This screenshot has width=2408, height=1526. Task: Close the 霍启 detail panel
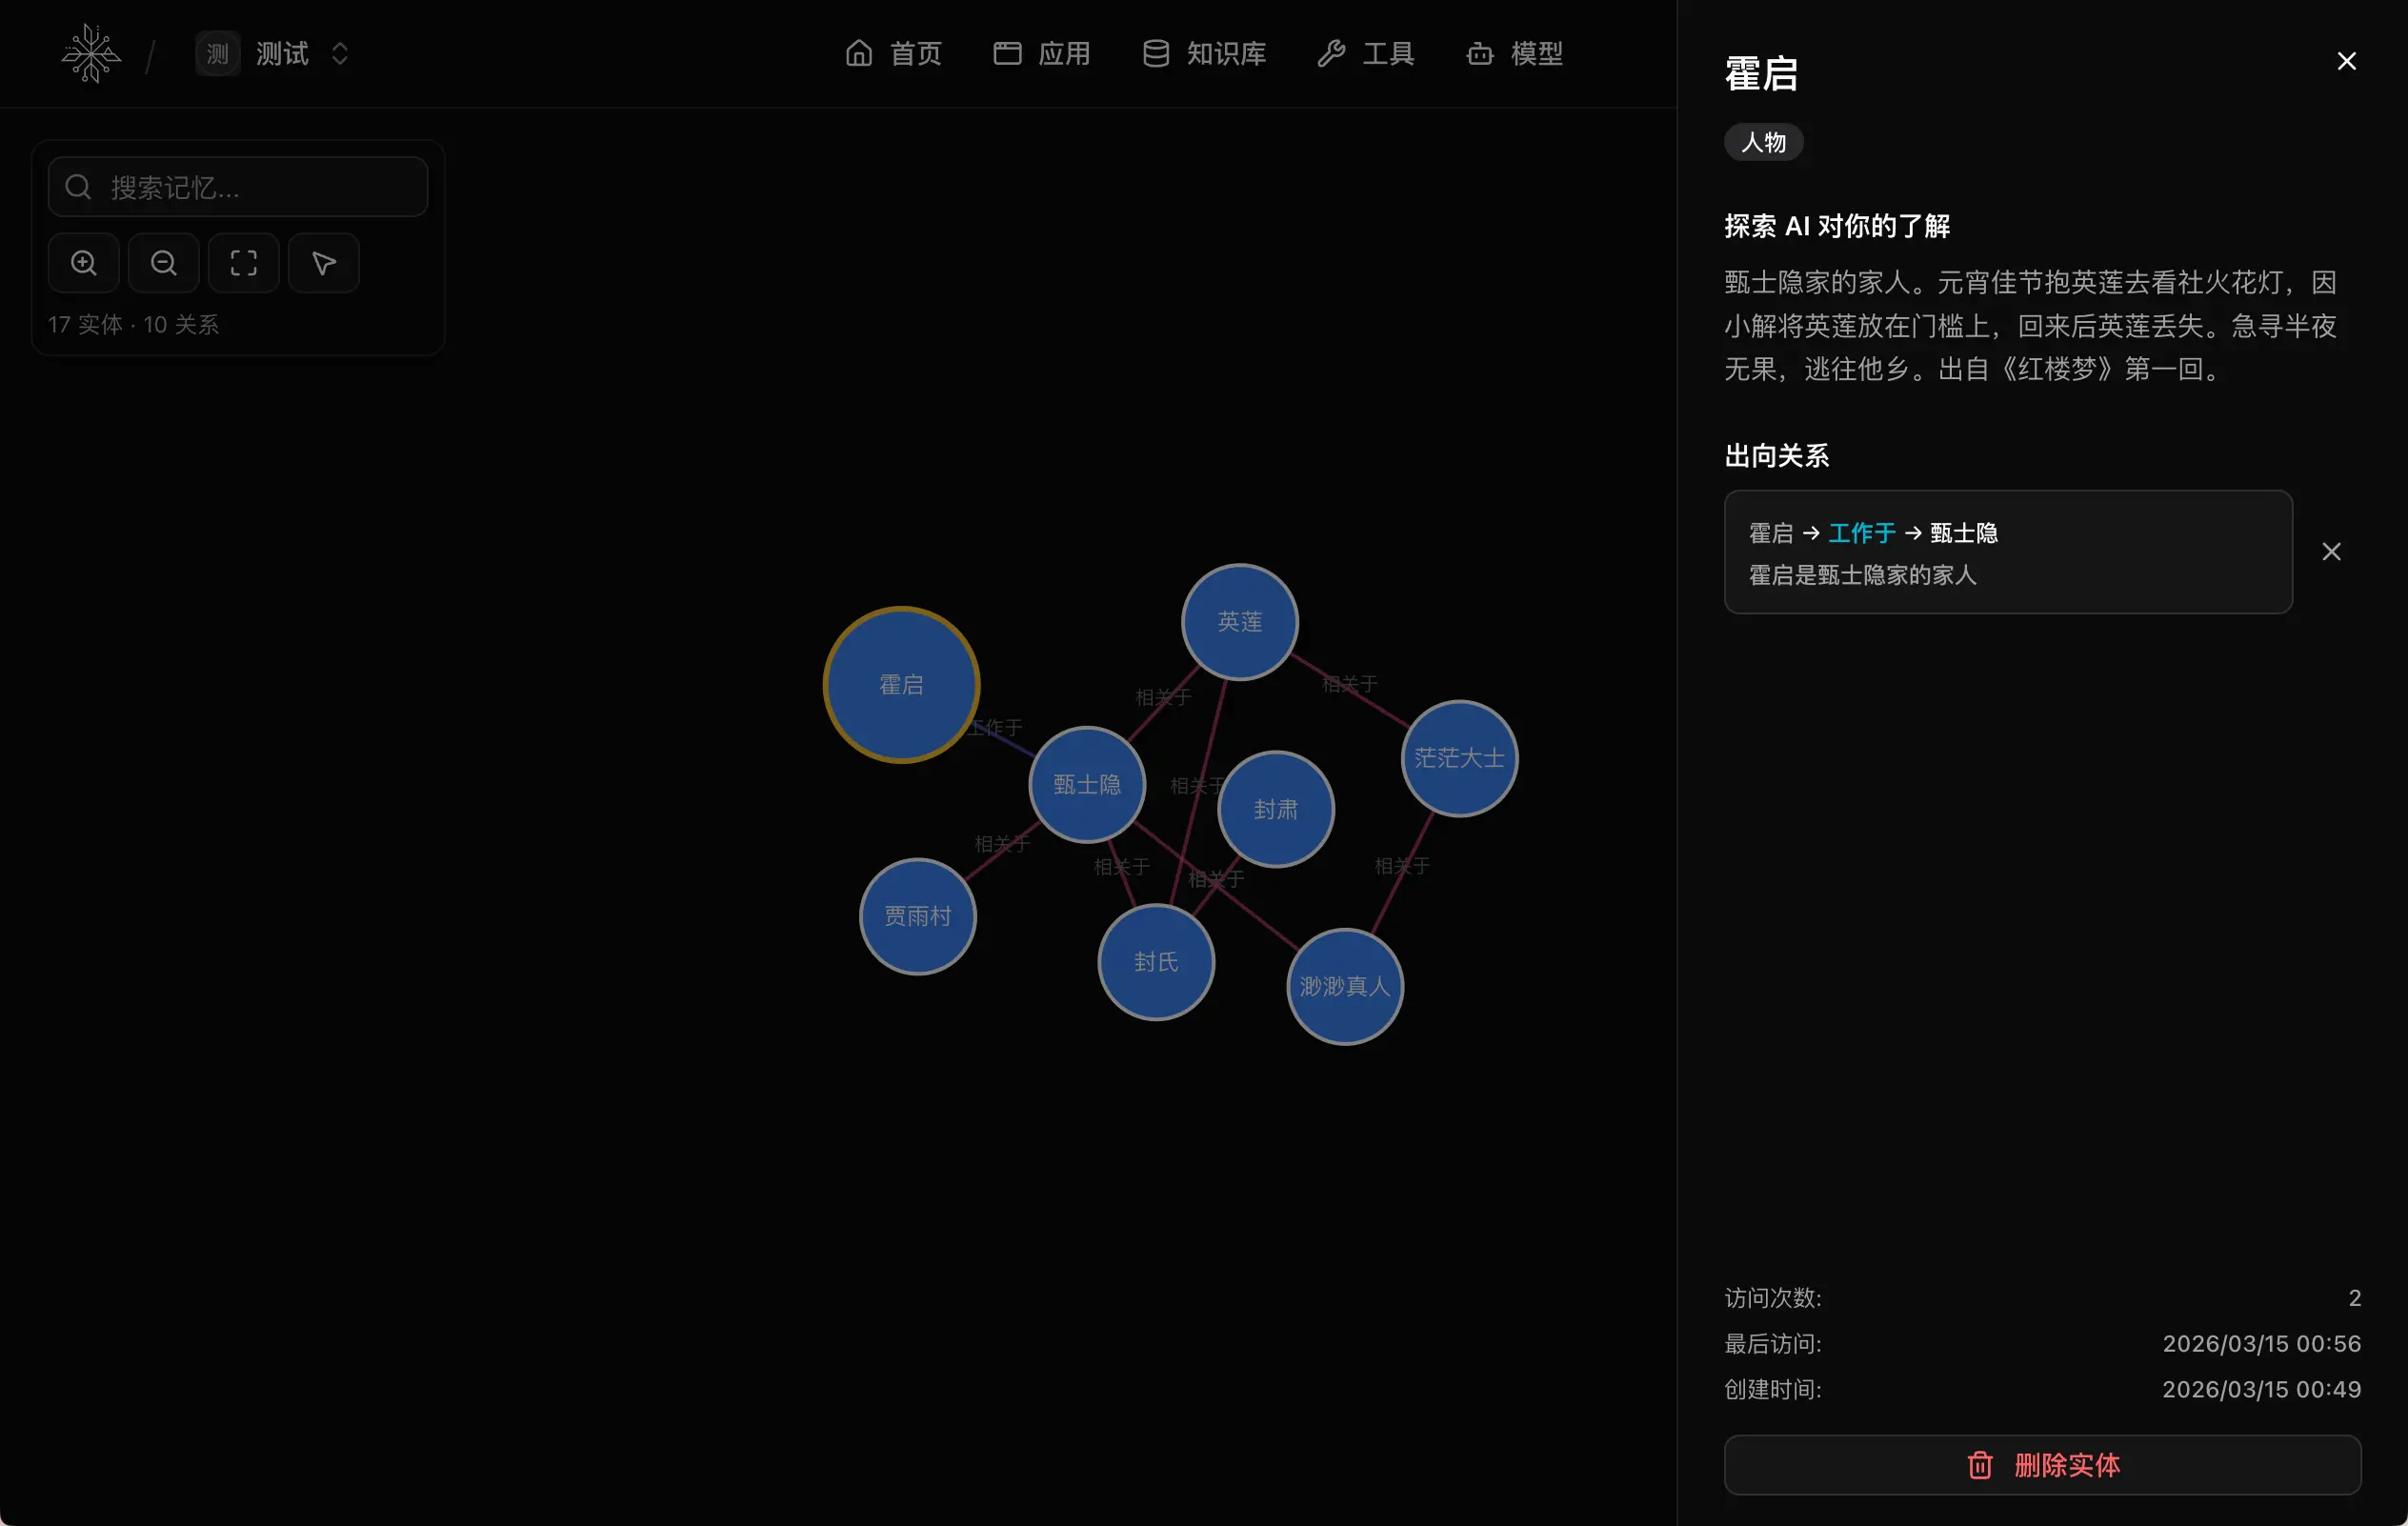coord(2346,61)
